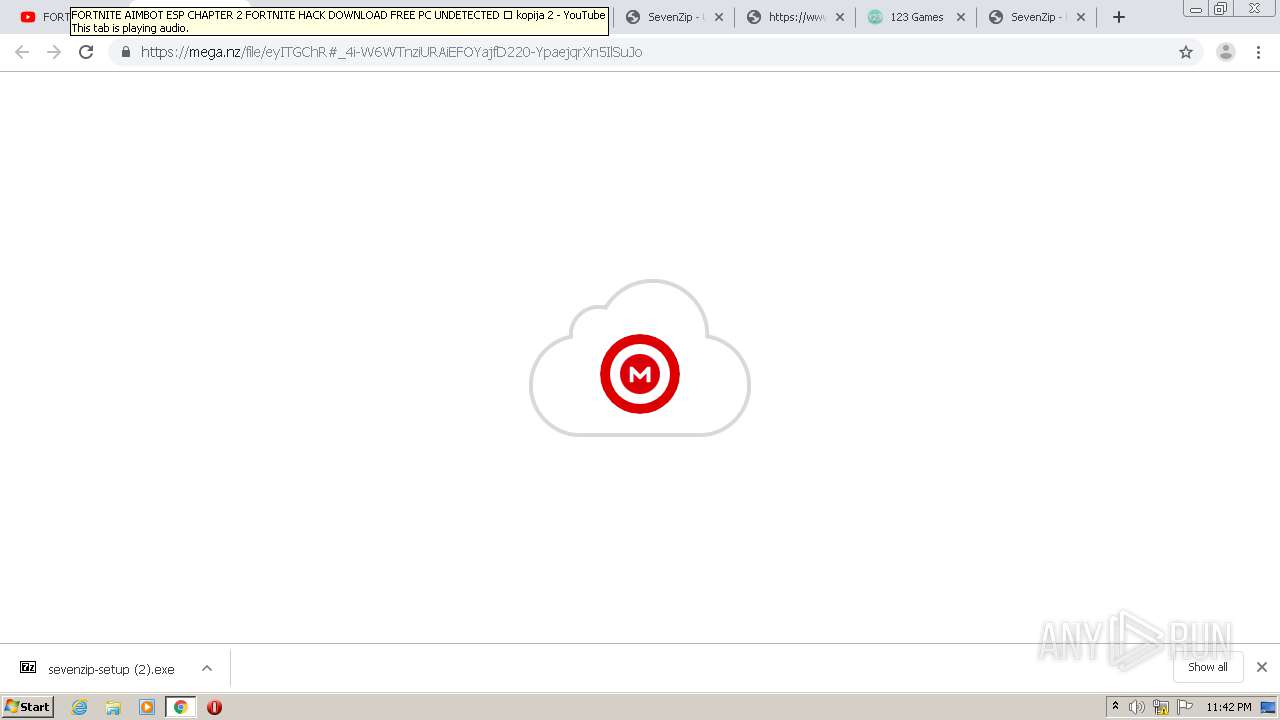Launch Internet Explorer from taskbar
Viewport: 1280px width, 720px height.
tap(80, 707)
